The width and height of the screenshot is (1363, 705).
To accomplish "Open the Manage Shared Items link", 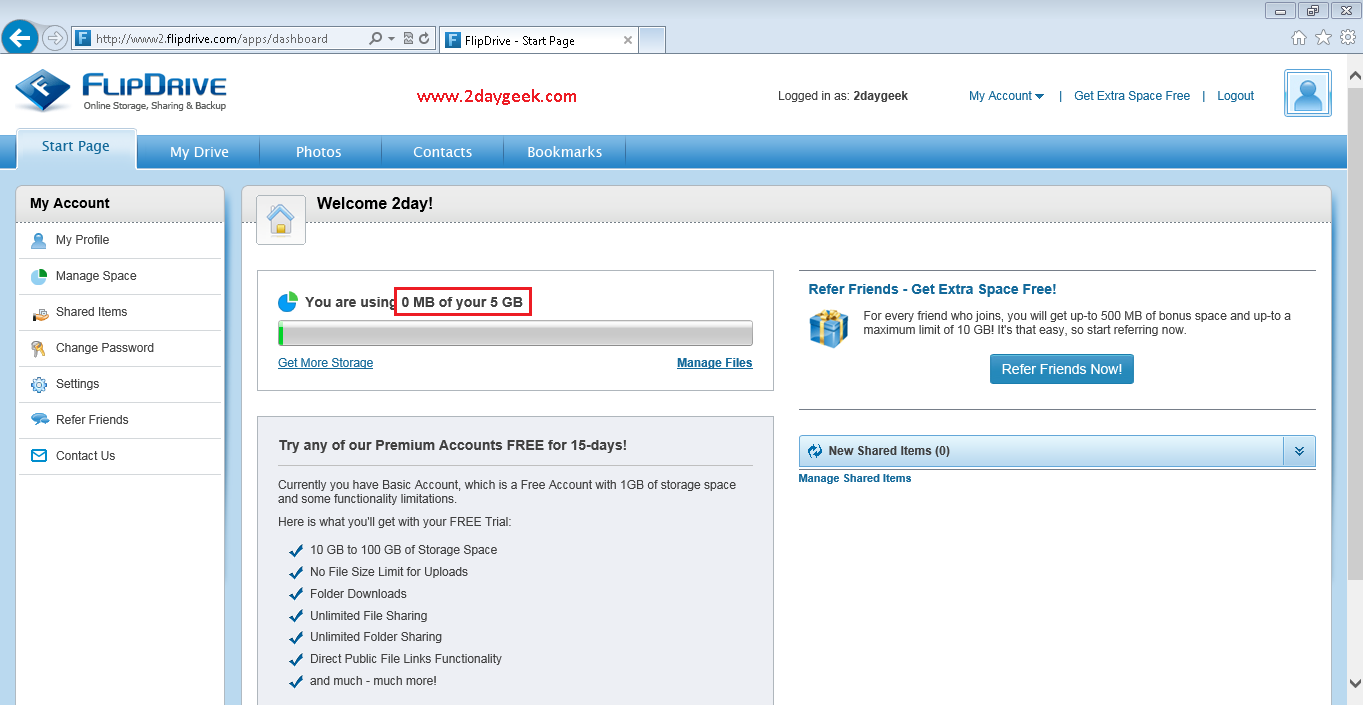I will point(855,478).
